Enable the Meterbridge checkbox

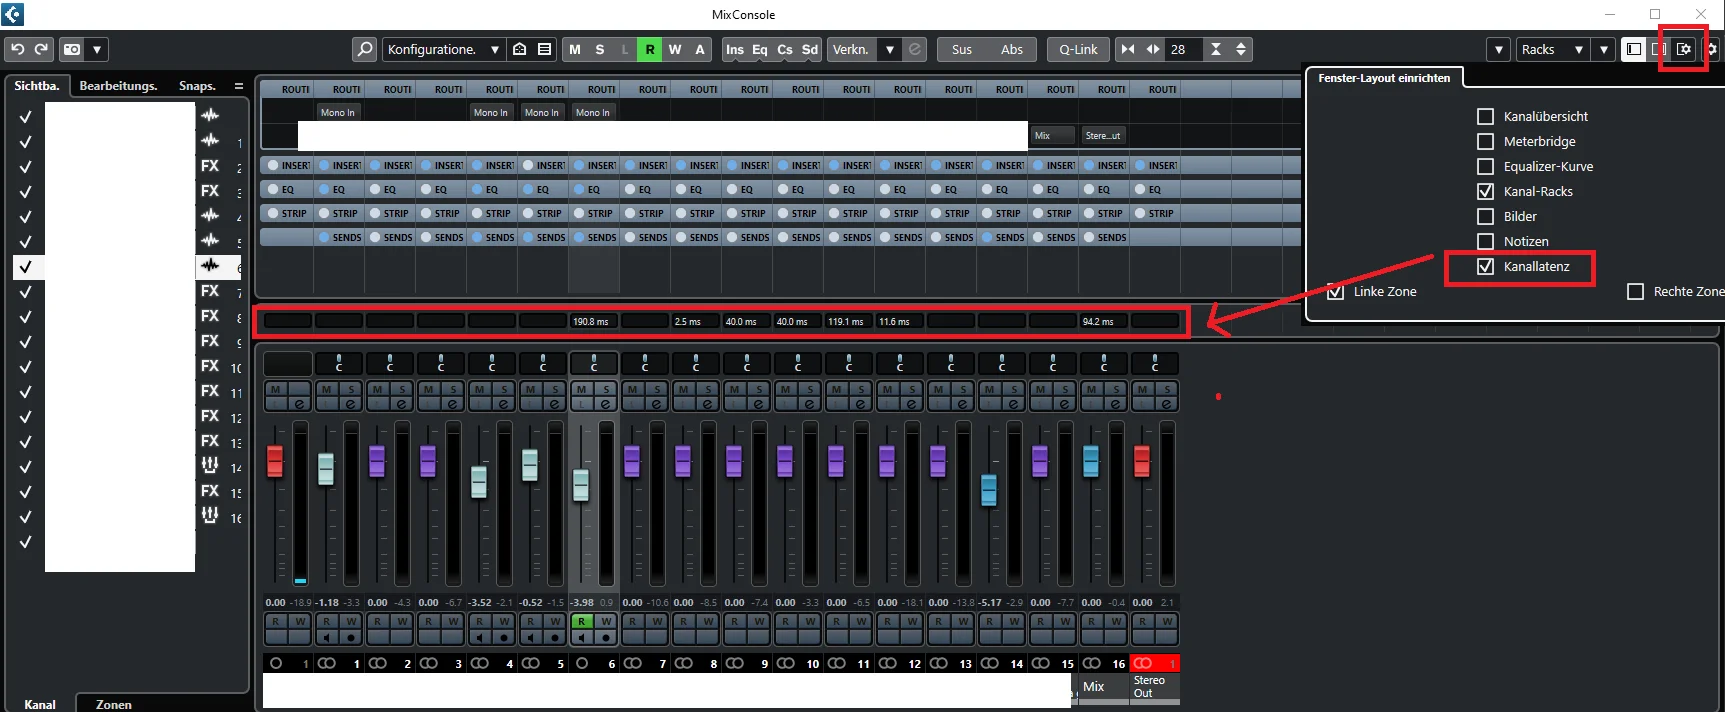click(1486, 141)
